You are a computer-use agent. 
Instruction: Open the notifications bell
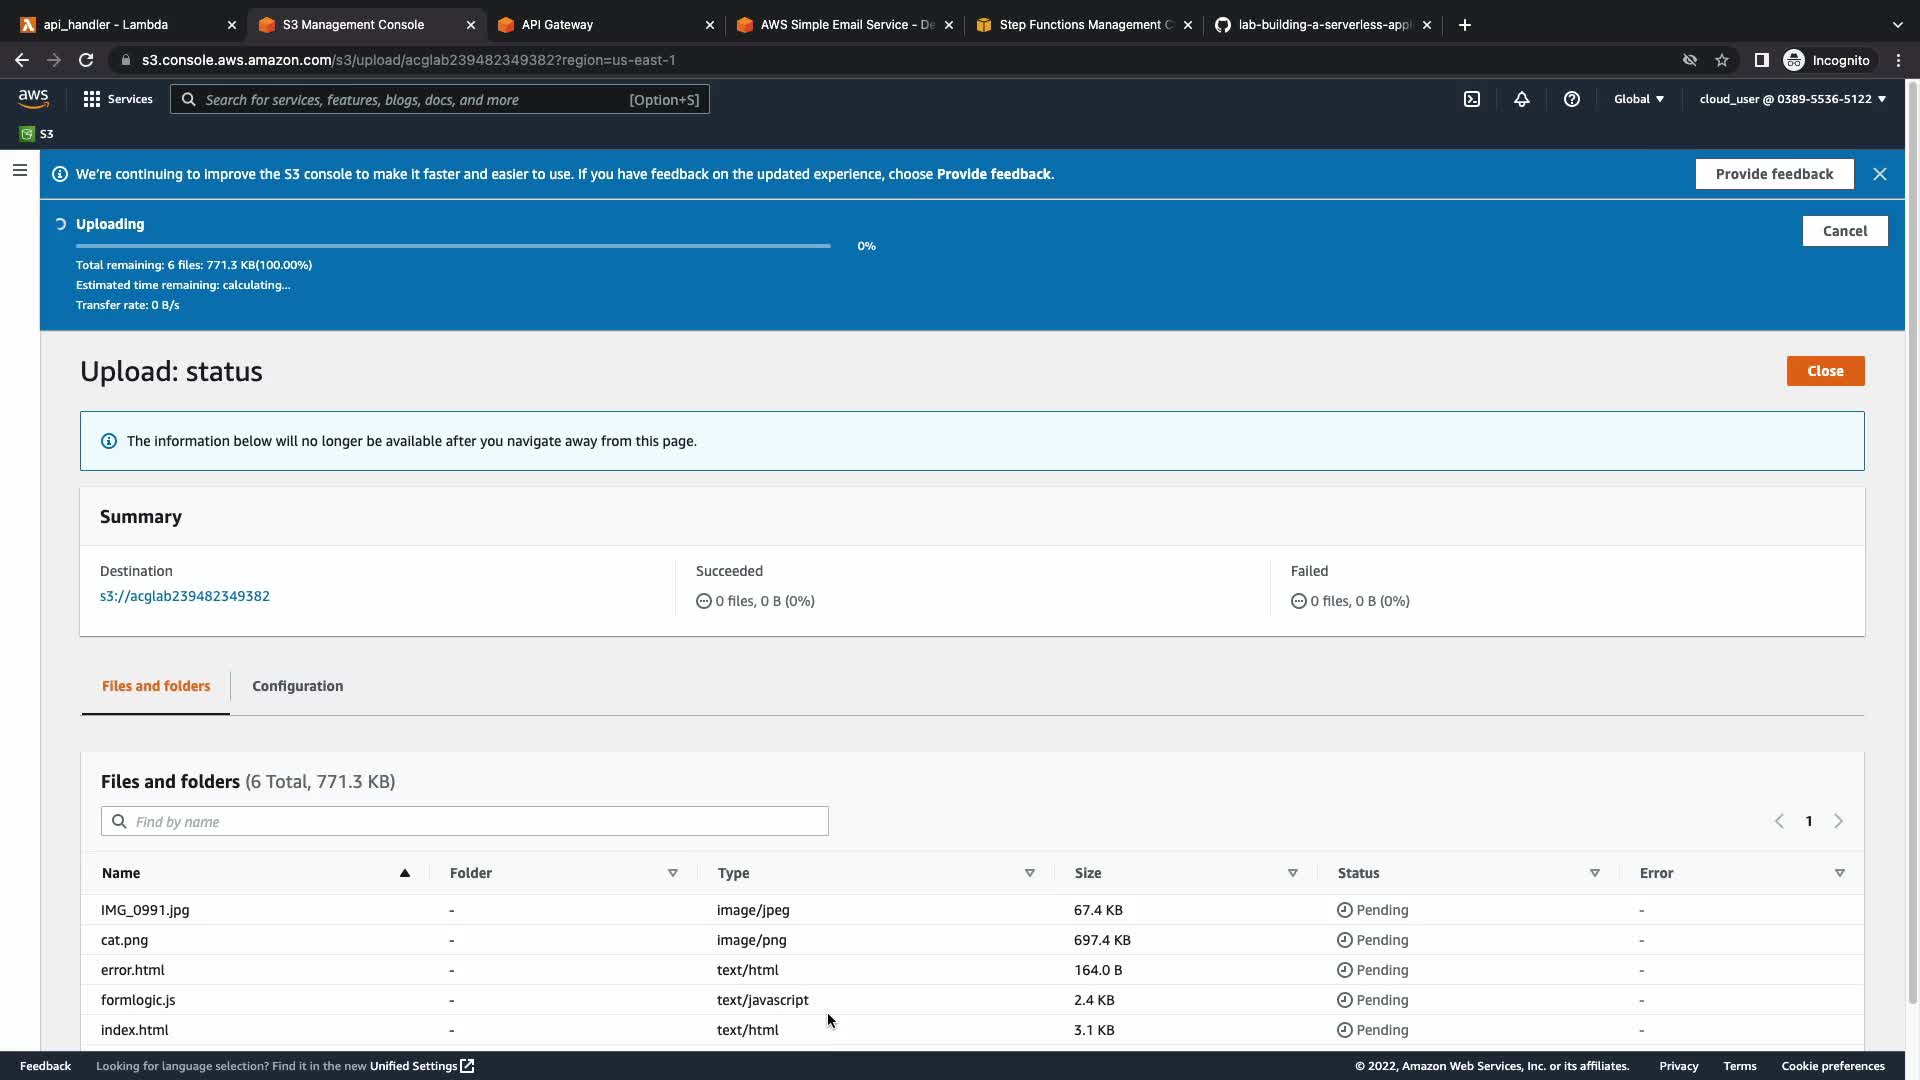pos(1521,99)
